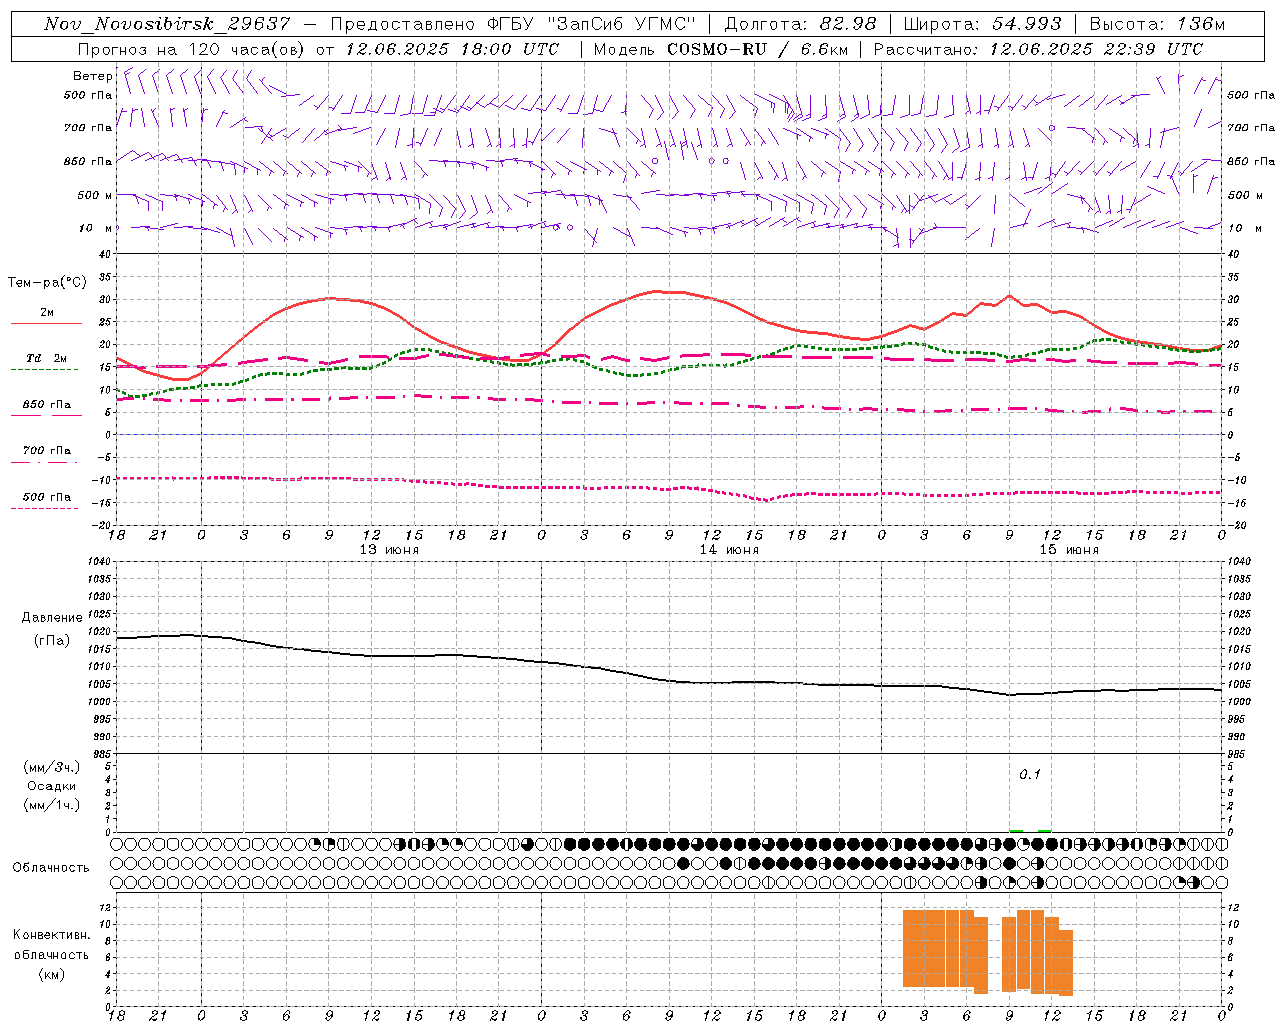Click the 'Широта: 54.993' header value
This screenshot has width=1280, height=1024.
click(982, 24)
